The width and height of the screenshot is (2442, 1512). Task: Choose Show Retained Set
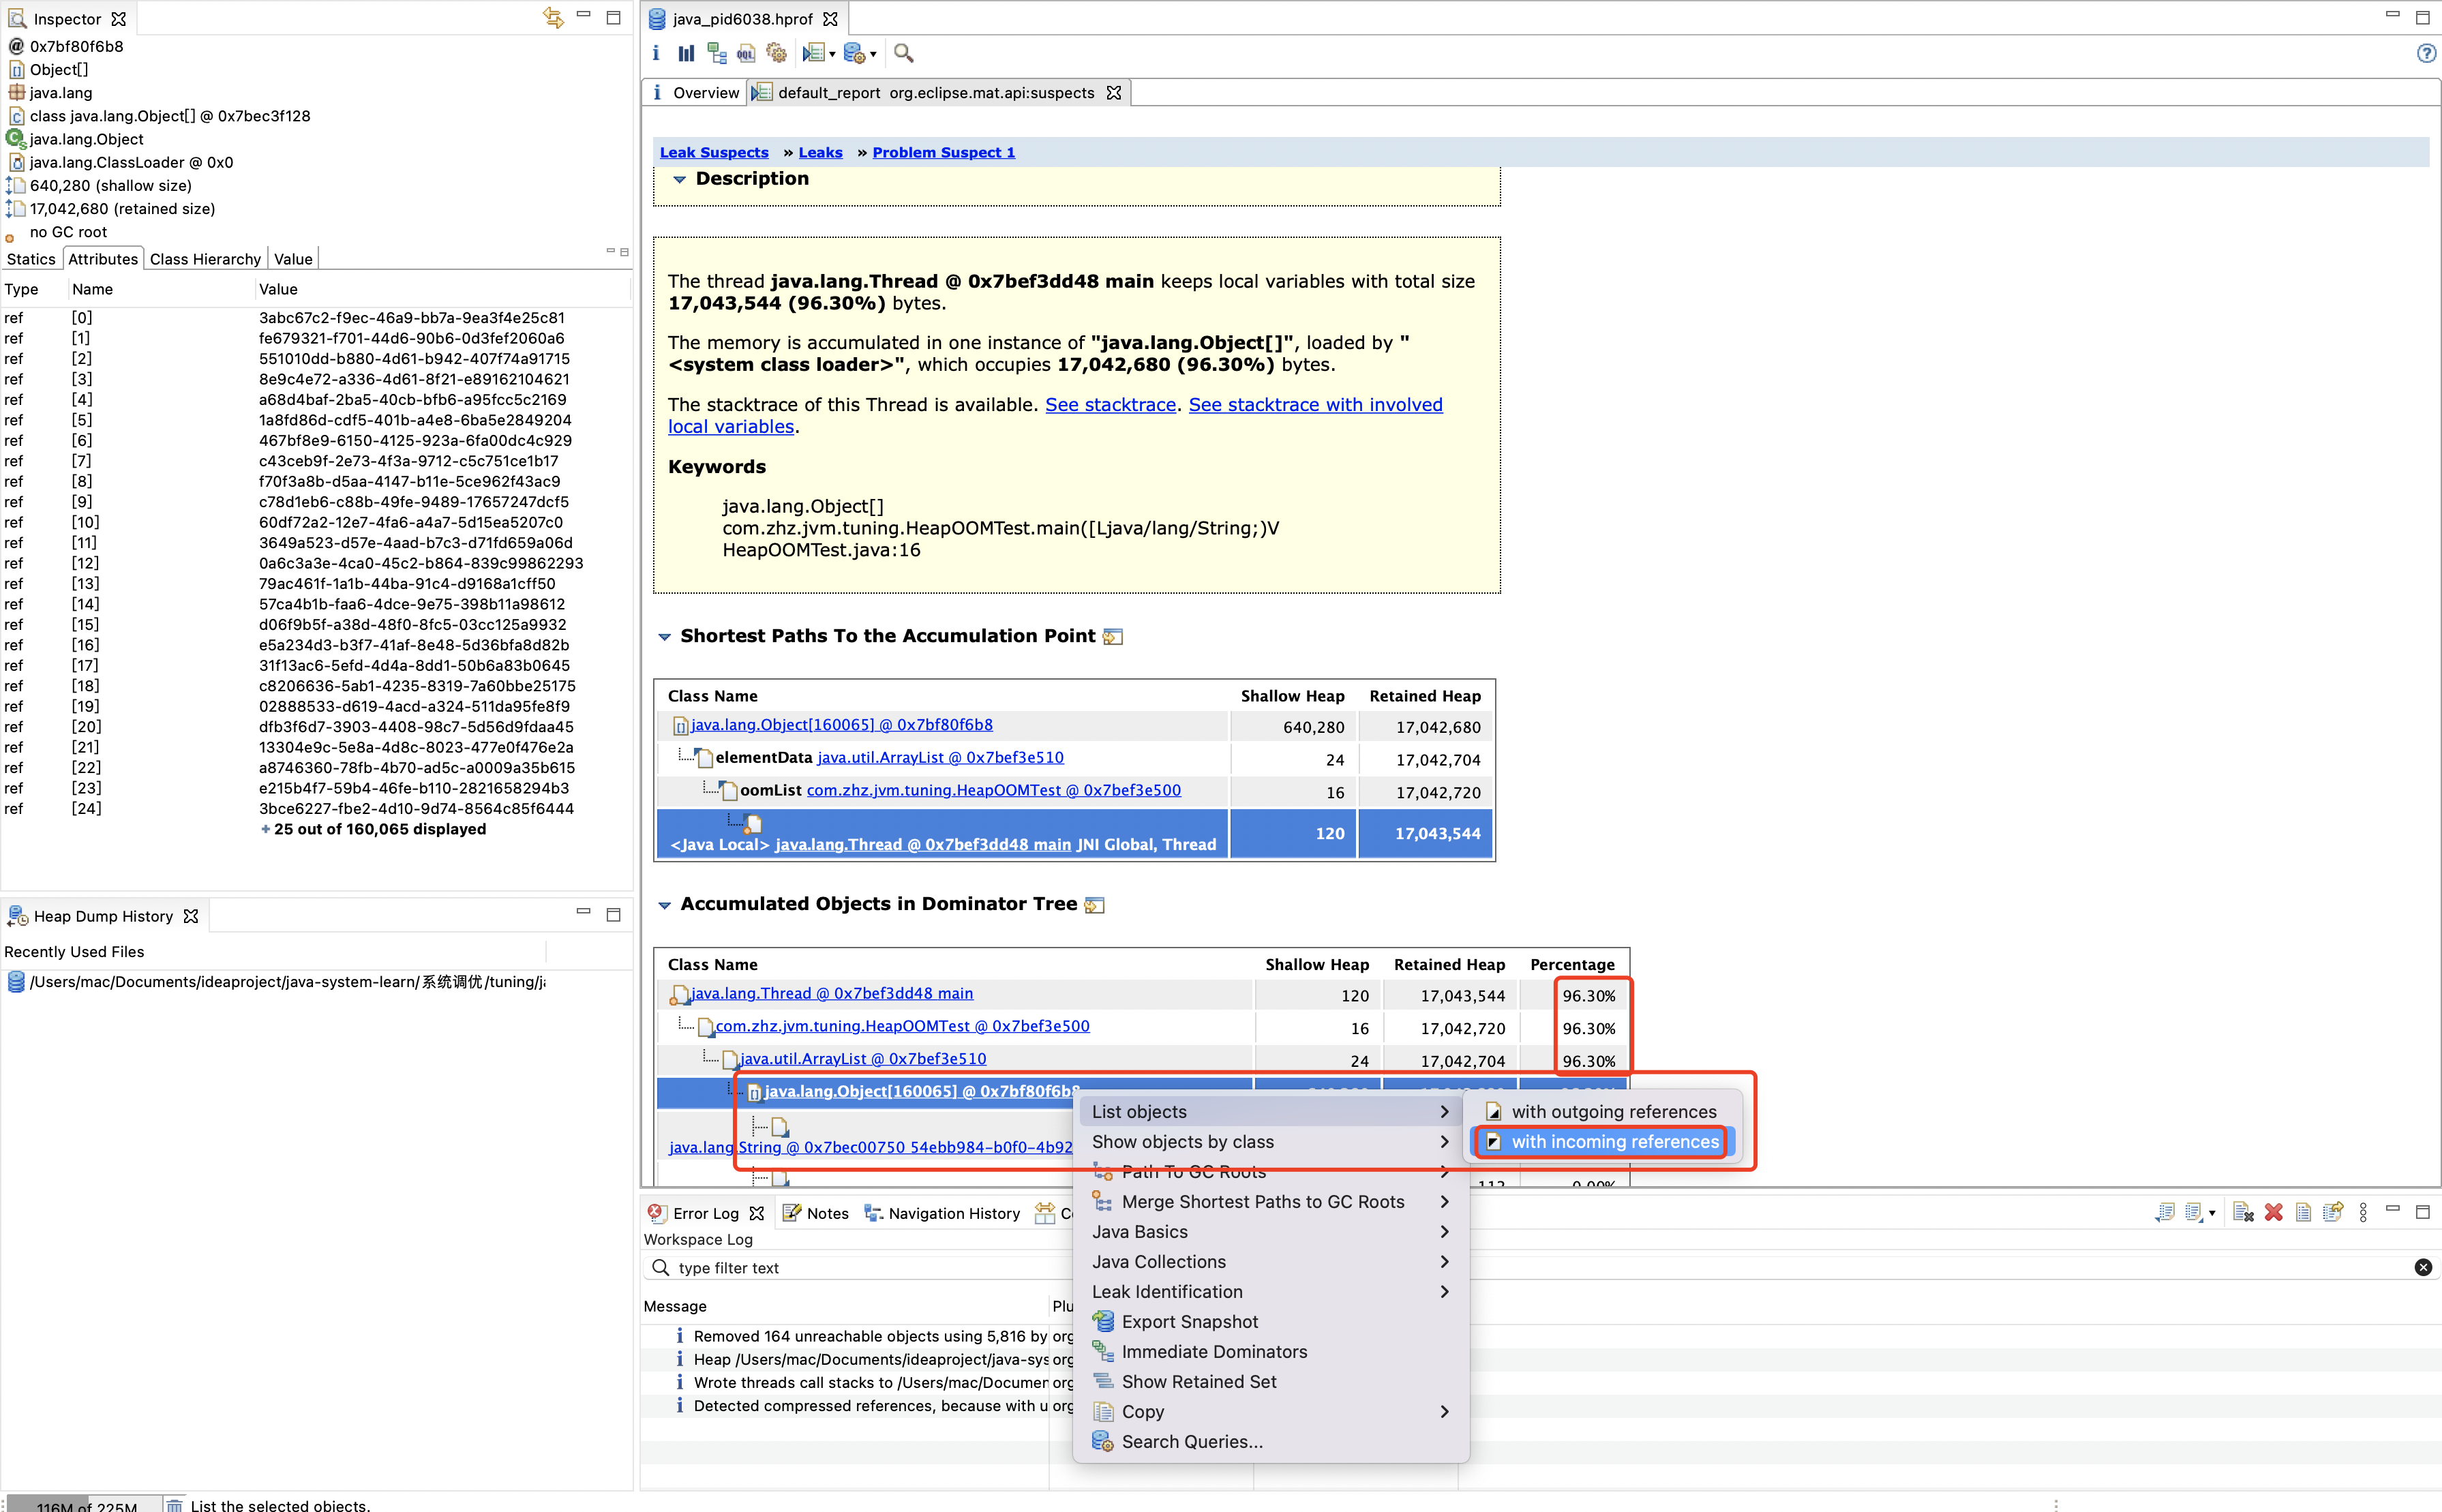click(1270, 1381)
